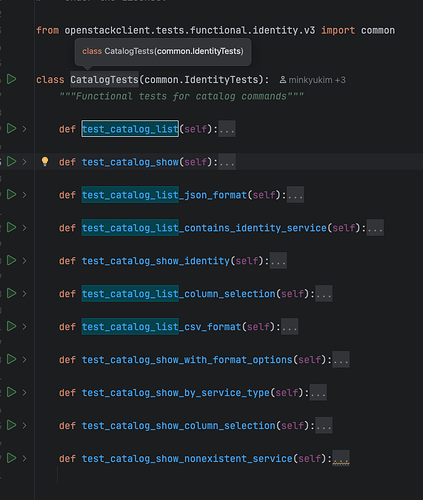Run test_catalog_show using its gutter run icon
Screen dimensions: 423x500
click(12, 162)
